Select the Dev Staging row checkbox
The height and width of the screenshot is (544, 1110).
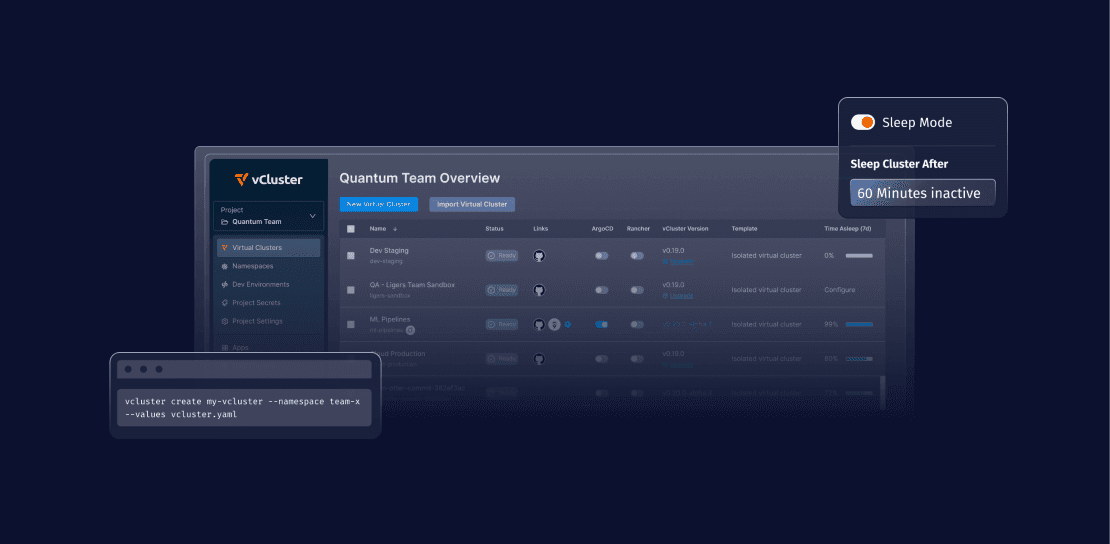pyautogui.click(x=350, y=256)
